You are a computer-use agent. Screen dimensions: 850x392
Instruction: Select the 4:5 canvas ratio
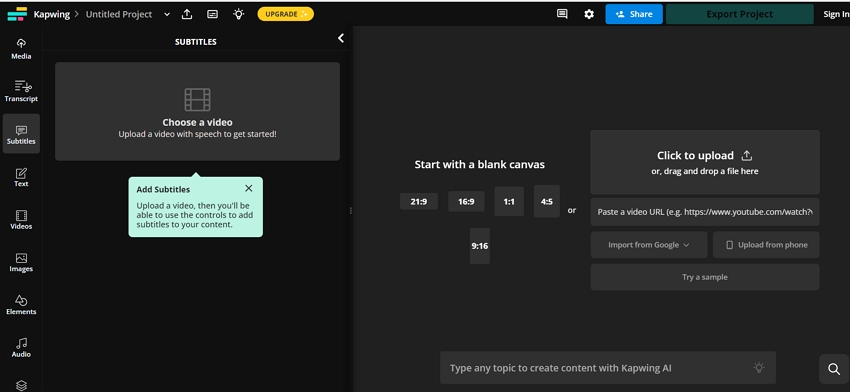point(546,201)
